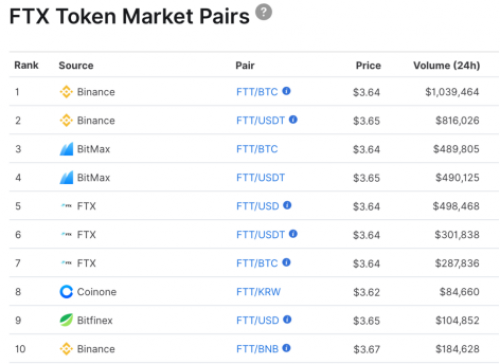Sort table by Rank column header
This screenshot has width=500, height=364.
pos(26,65)
